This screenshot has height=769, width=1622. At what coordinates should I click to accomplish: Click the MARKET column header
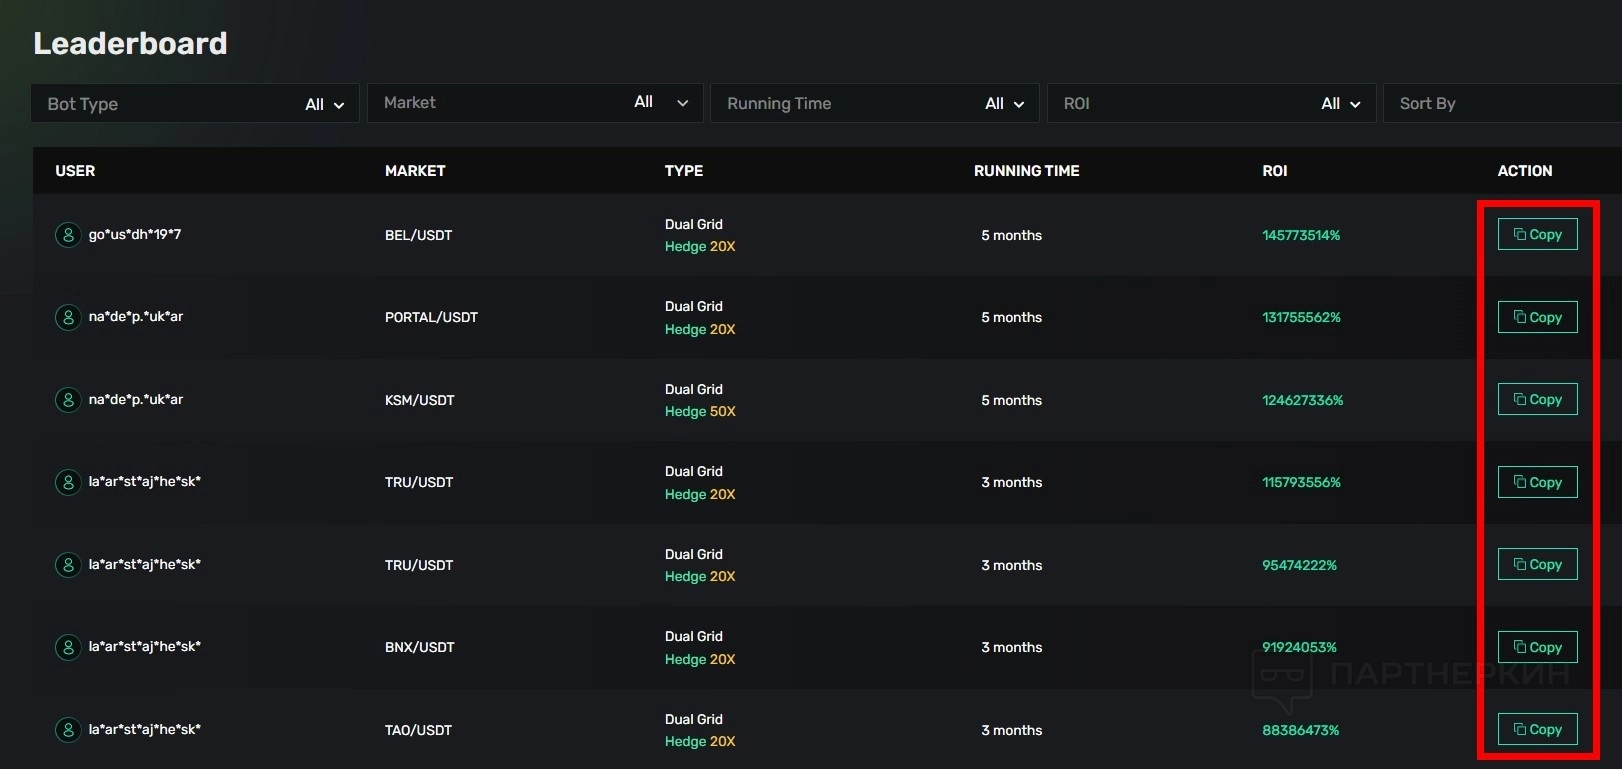click(x=415, y=171)
